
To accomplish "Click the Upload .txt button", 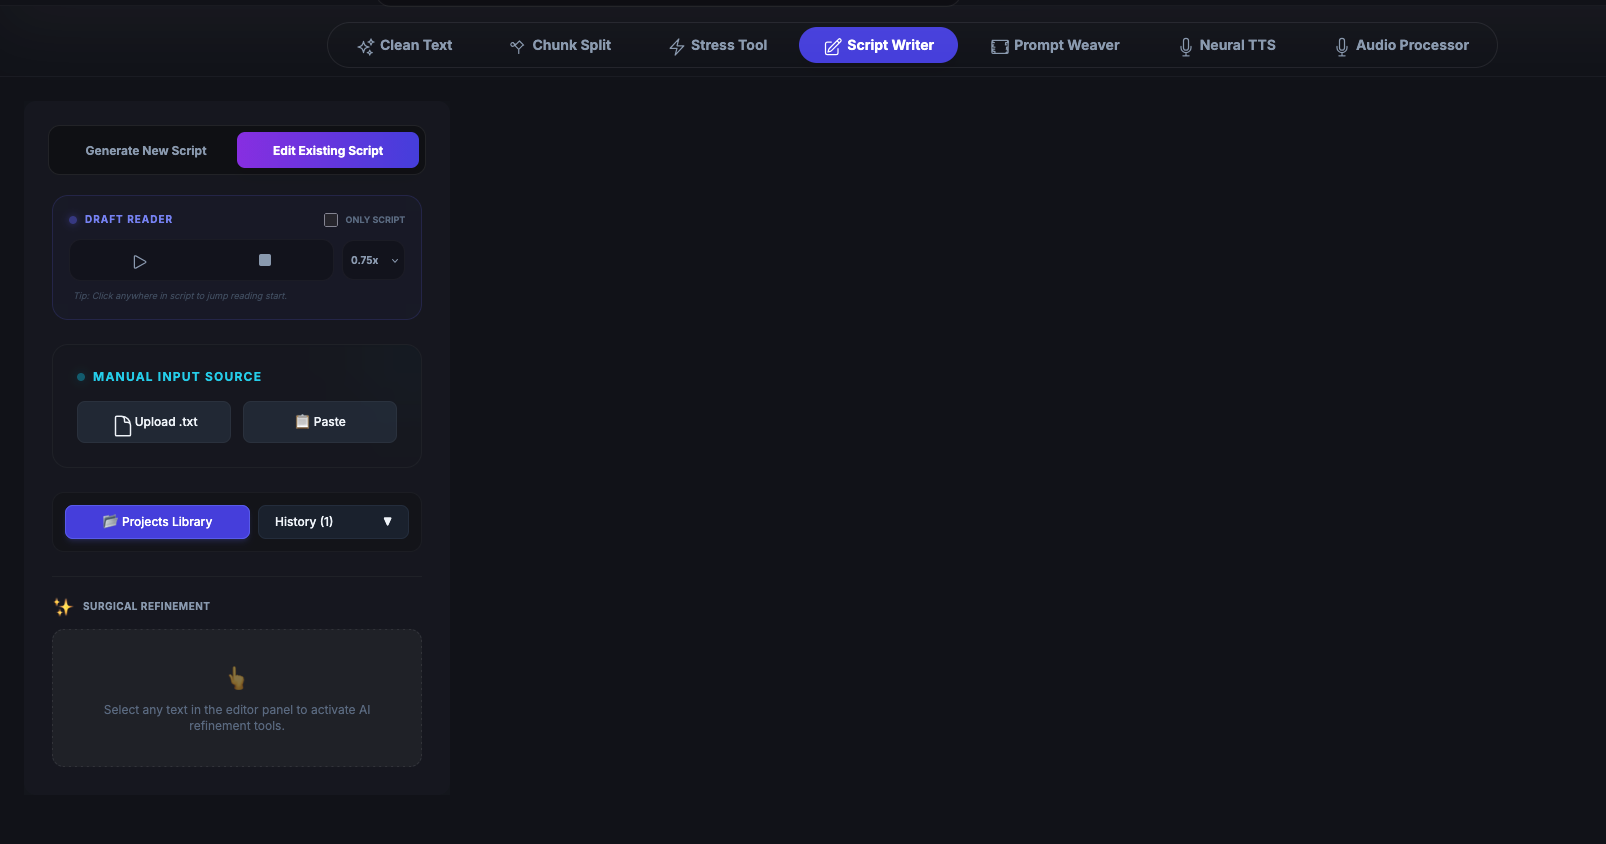I will (x=154, y=422).
